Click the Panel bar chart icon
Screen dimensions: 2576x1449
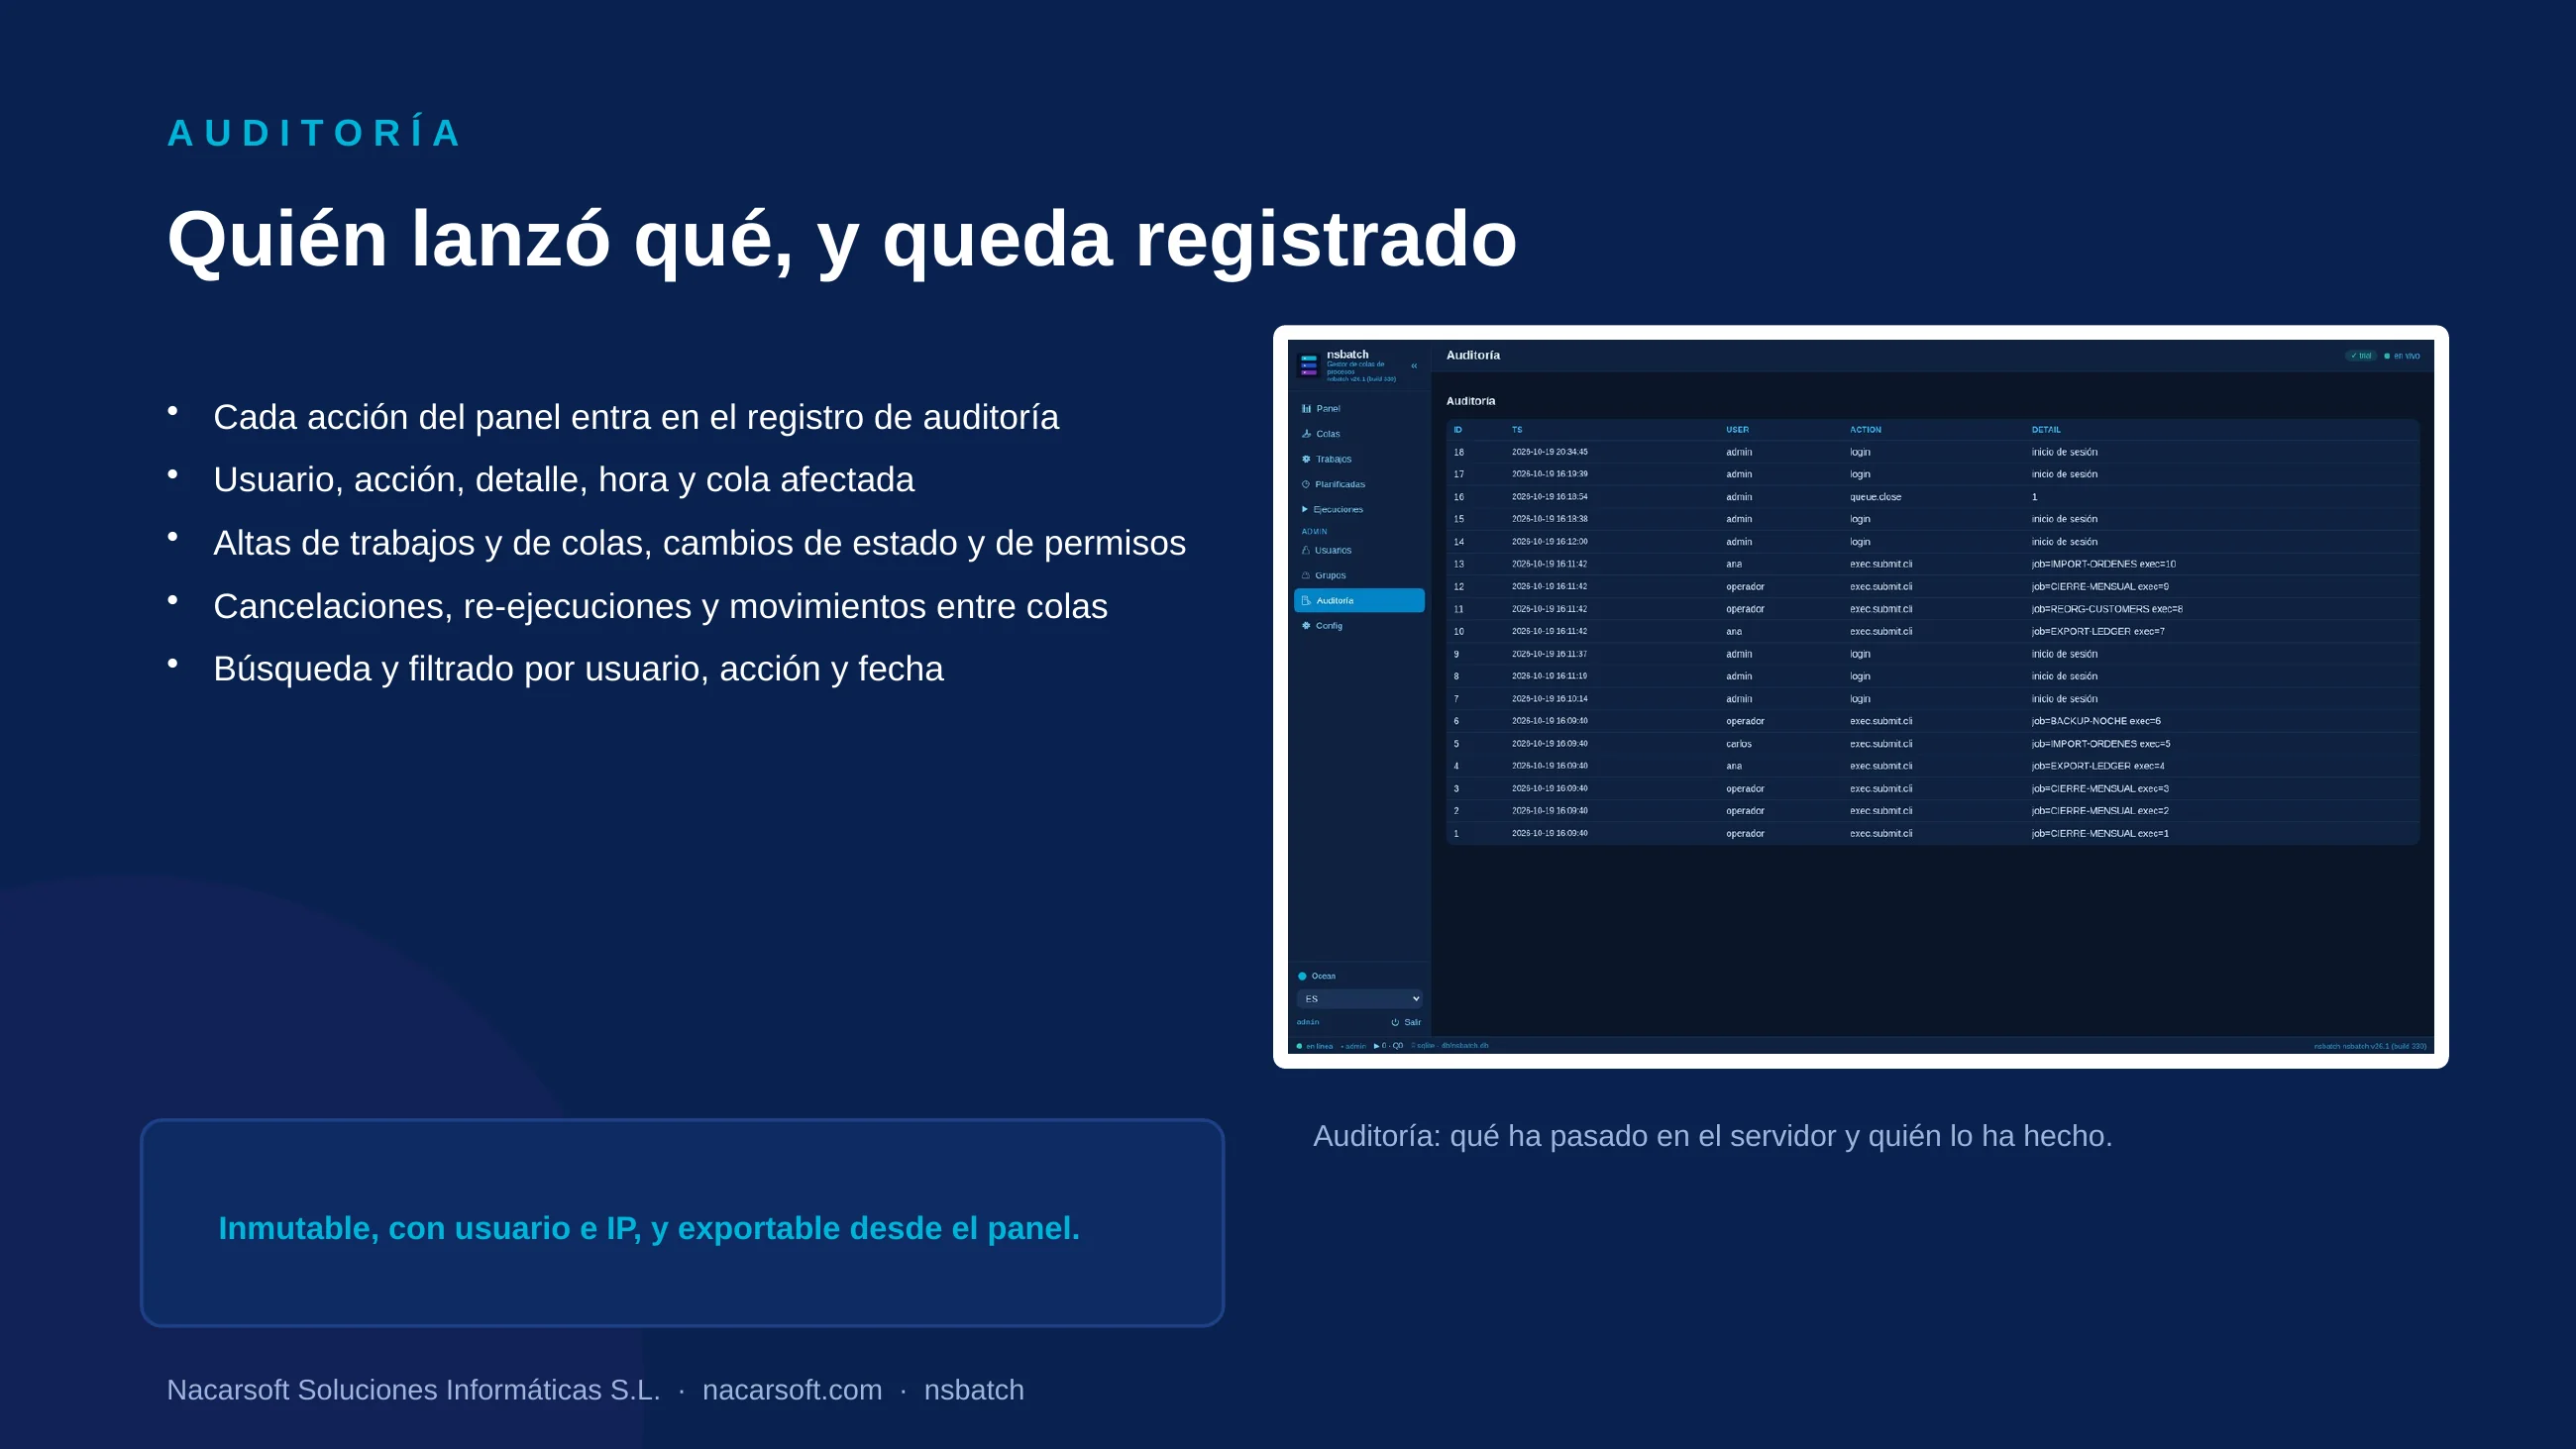point(1306,408)
